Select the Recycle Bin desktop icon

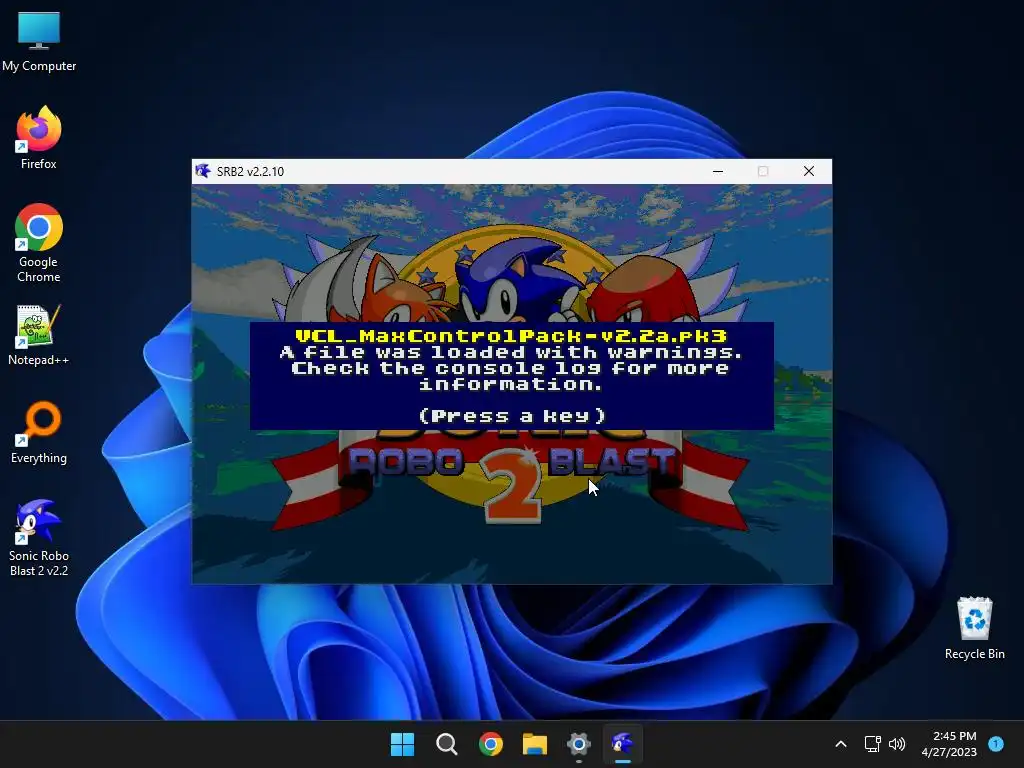(974, 628)
